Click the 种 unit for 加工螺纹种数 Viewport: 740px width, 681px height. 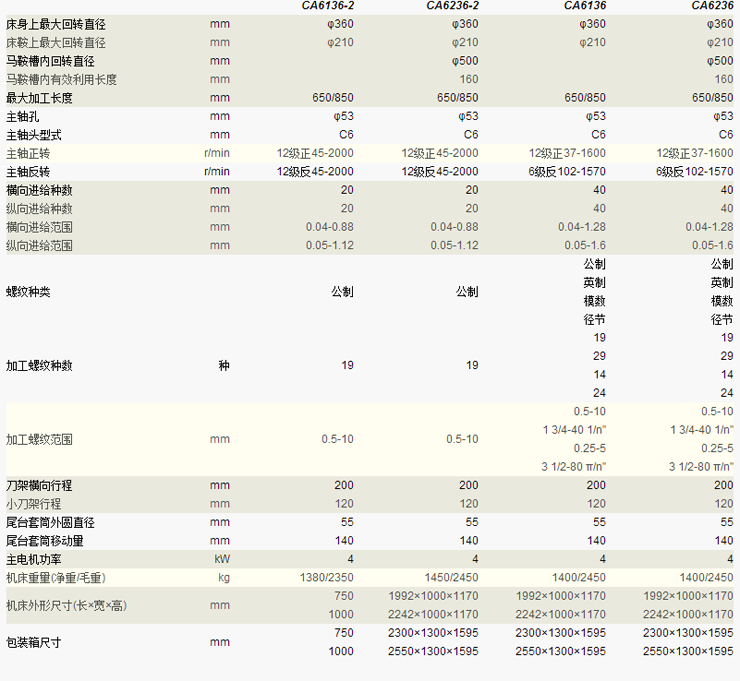click(x=224, y=365)
